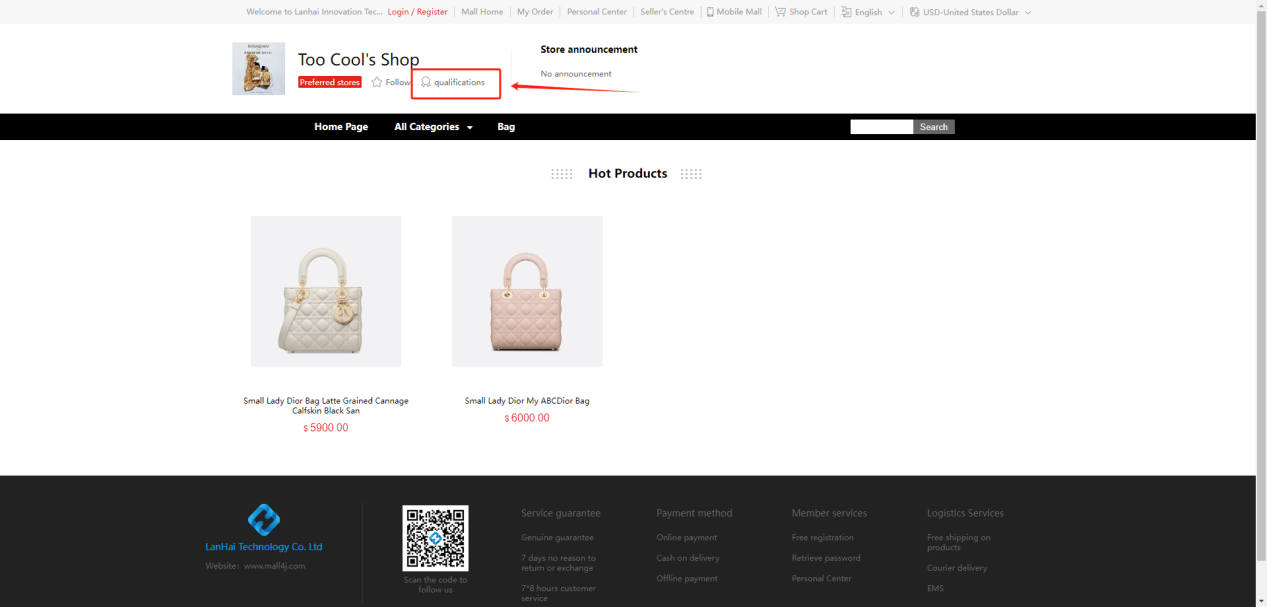Viewport: 1267px width, 607px height.
Task: Click the Store announcement heading
Action: [589, 49]
